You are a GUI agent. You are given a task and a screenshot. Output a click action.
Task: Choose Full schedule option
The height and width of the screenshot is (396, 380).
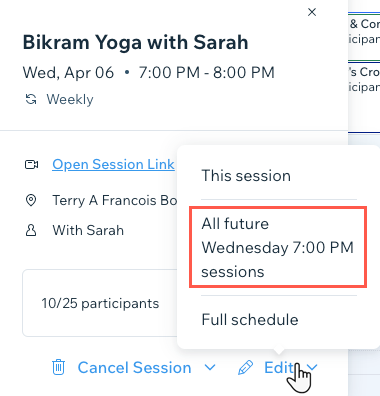click(x=250, y=319)
